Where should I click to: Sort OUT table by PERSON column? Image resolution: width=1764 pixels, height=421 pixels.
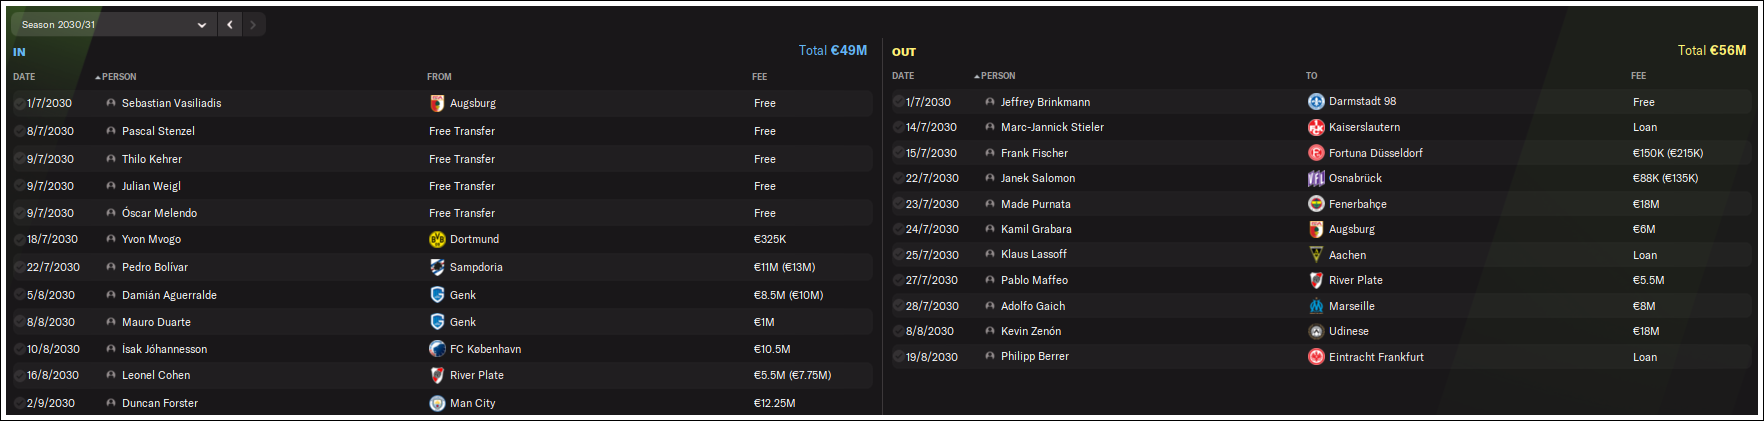(995, 76)
